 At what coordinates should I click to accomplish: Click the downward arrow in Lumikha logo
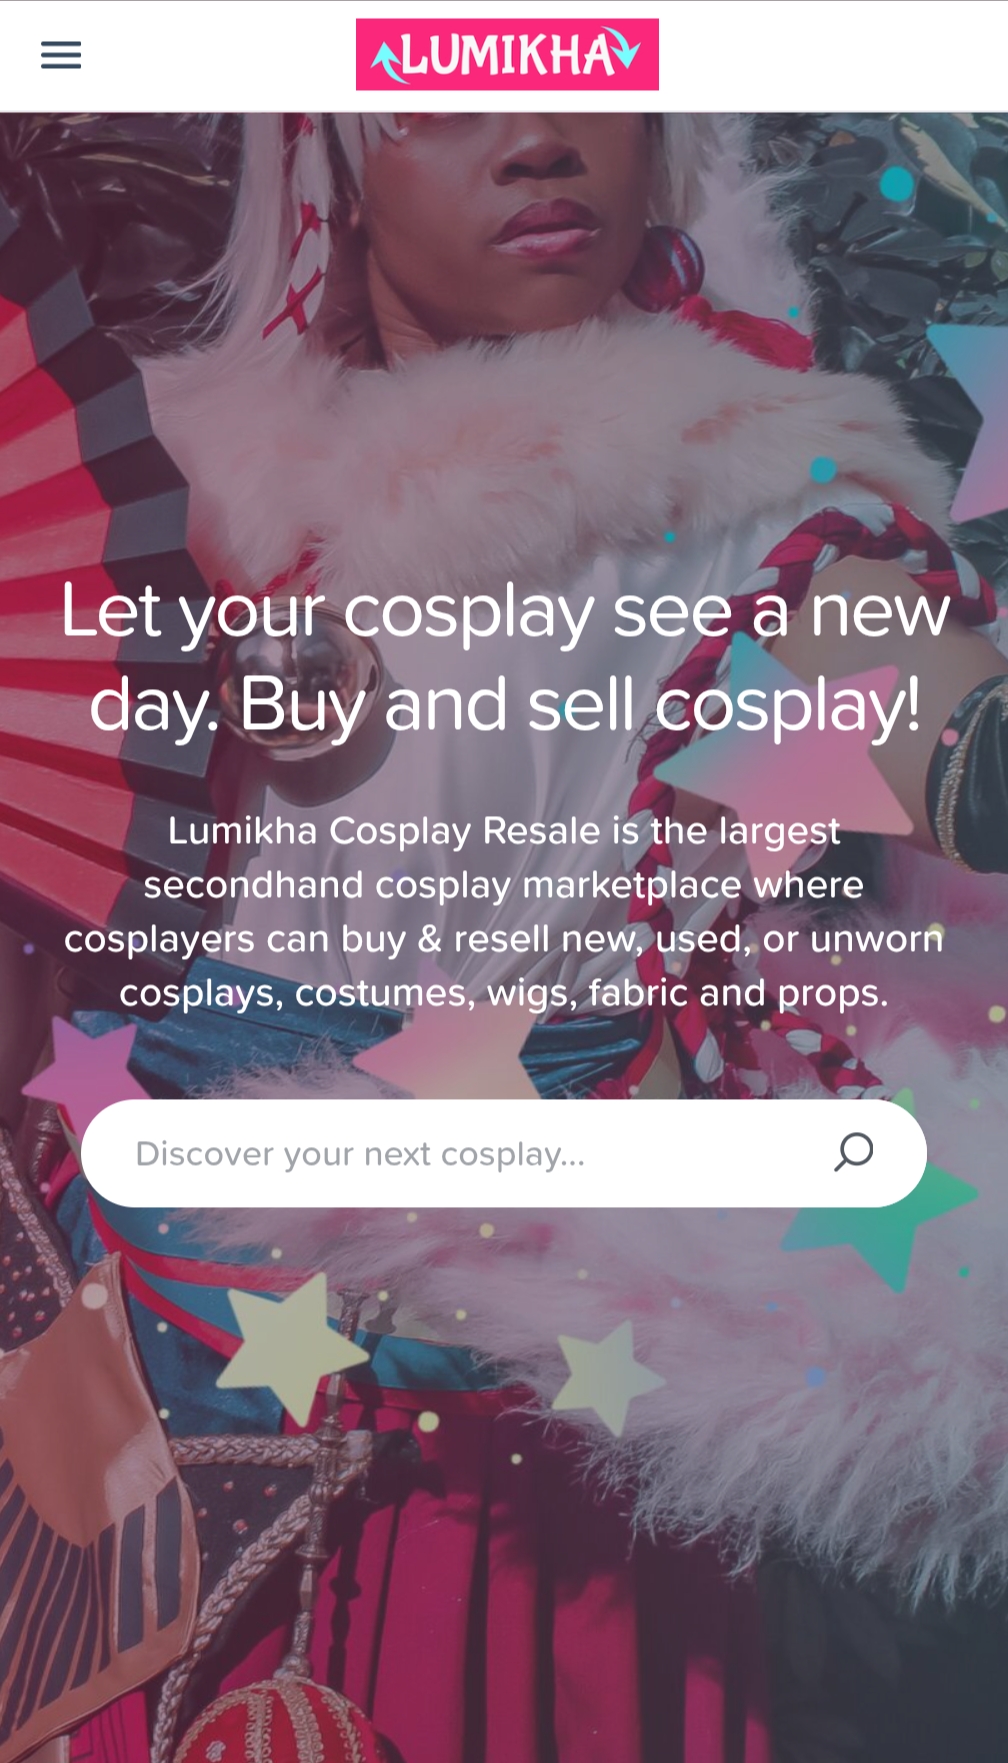[x=626, y=48]
